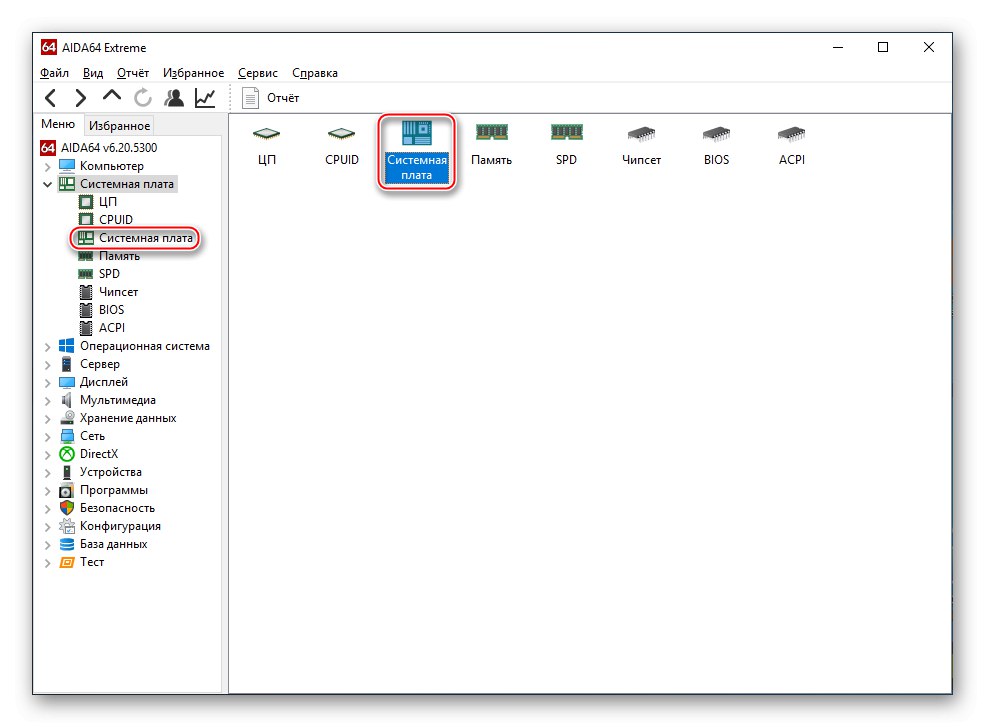Open the Избранное menu in the menu bar
The image size is (985, 727).
tap(193, 73)
